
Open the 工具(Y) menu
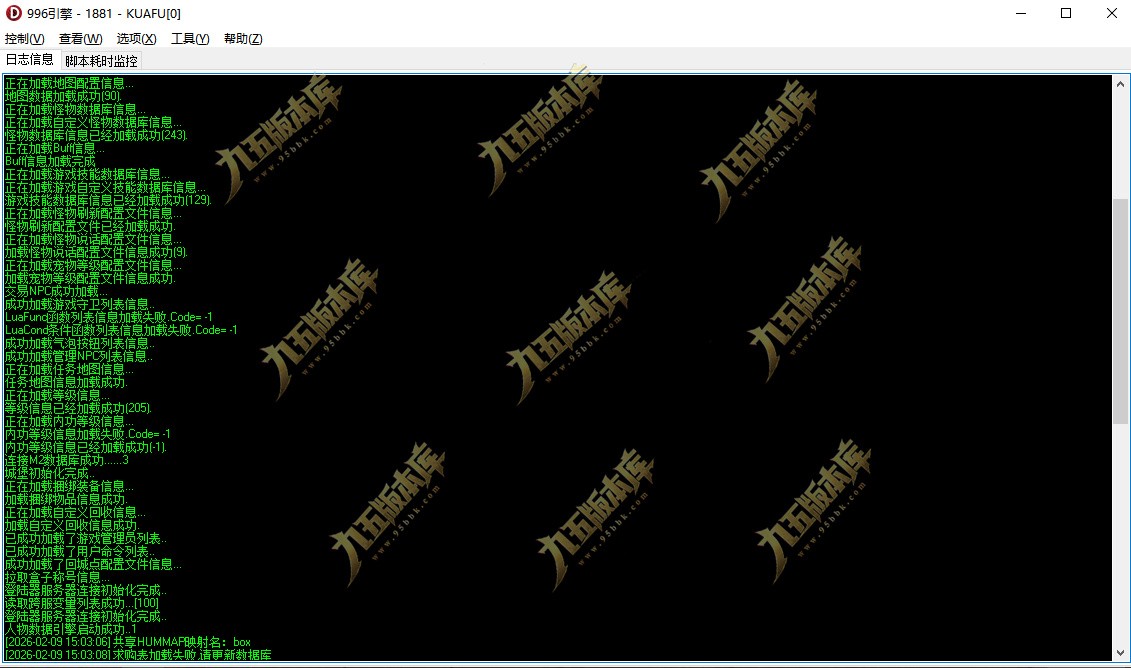point(190,39)
